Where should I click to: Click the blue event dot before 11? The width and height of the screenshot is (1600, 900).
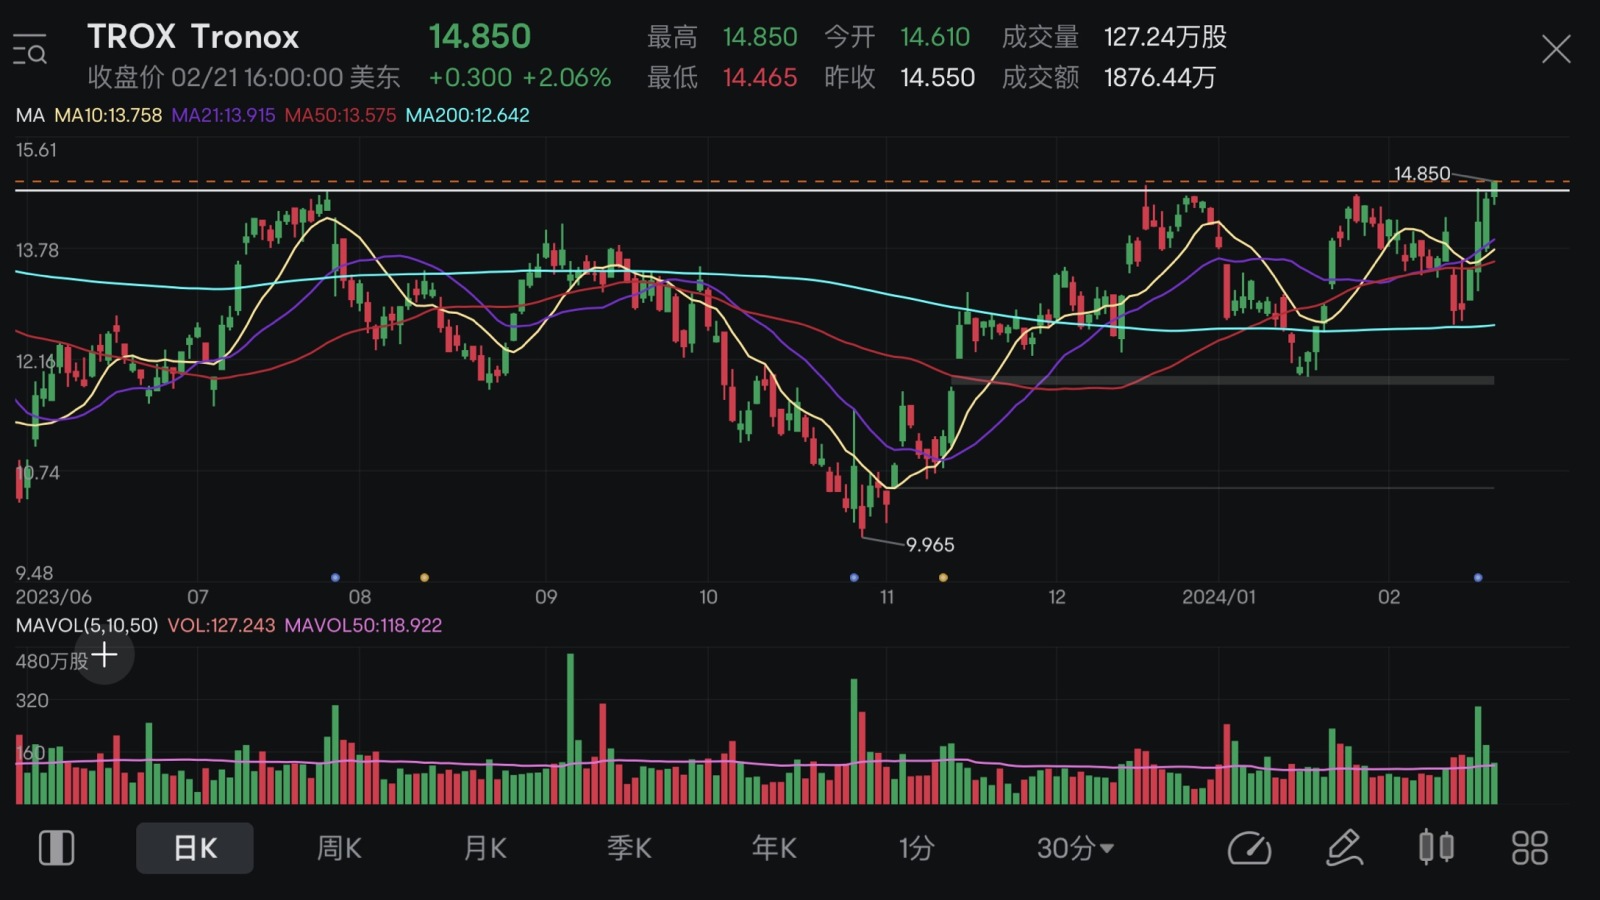853,577
